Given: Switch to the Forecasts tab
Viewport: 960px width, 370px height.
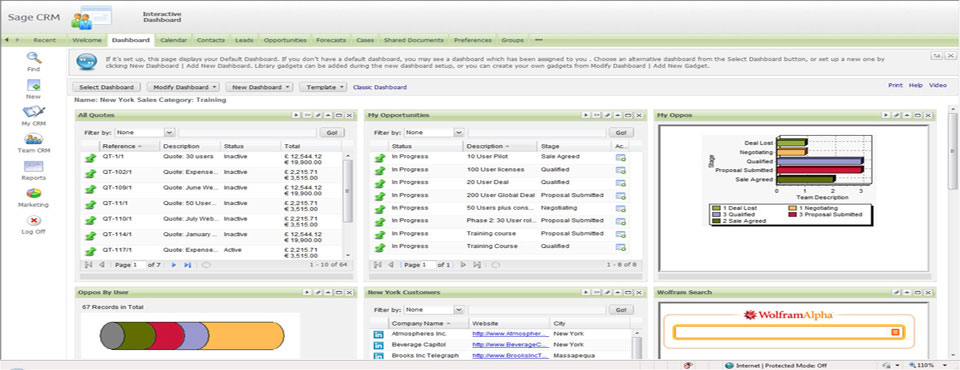Looking at the screenshot, I should point(331,40).
